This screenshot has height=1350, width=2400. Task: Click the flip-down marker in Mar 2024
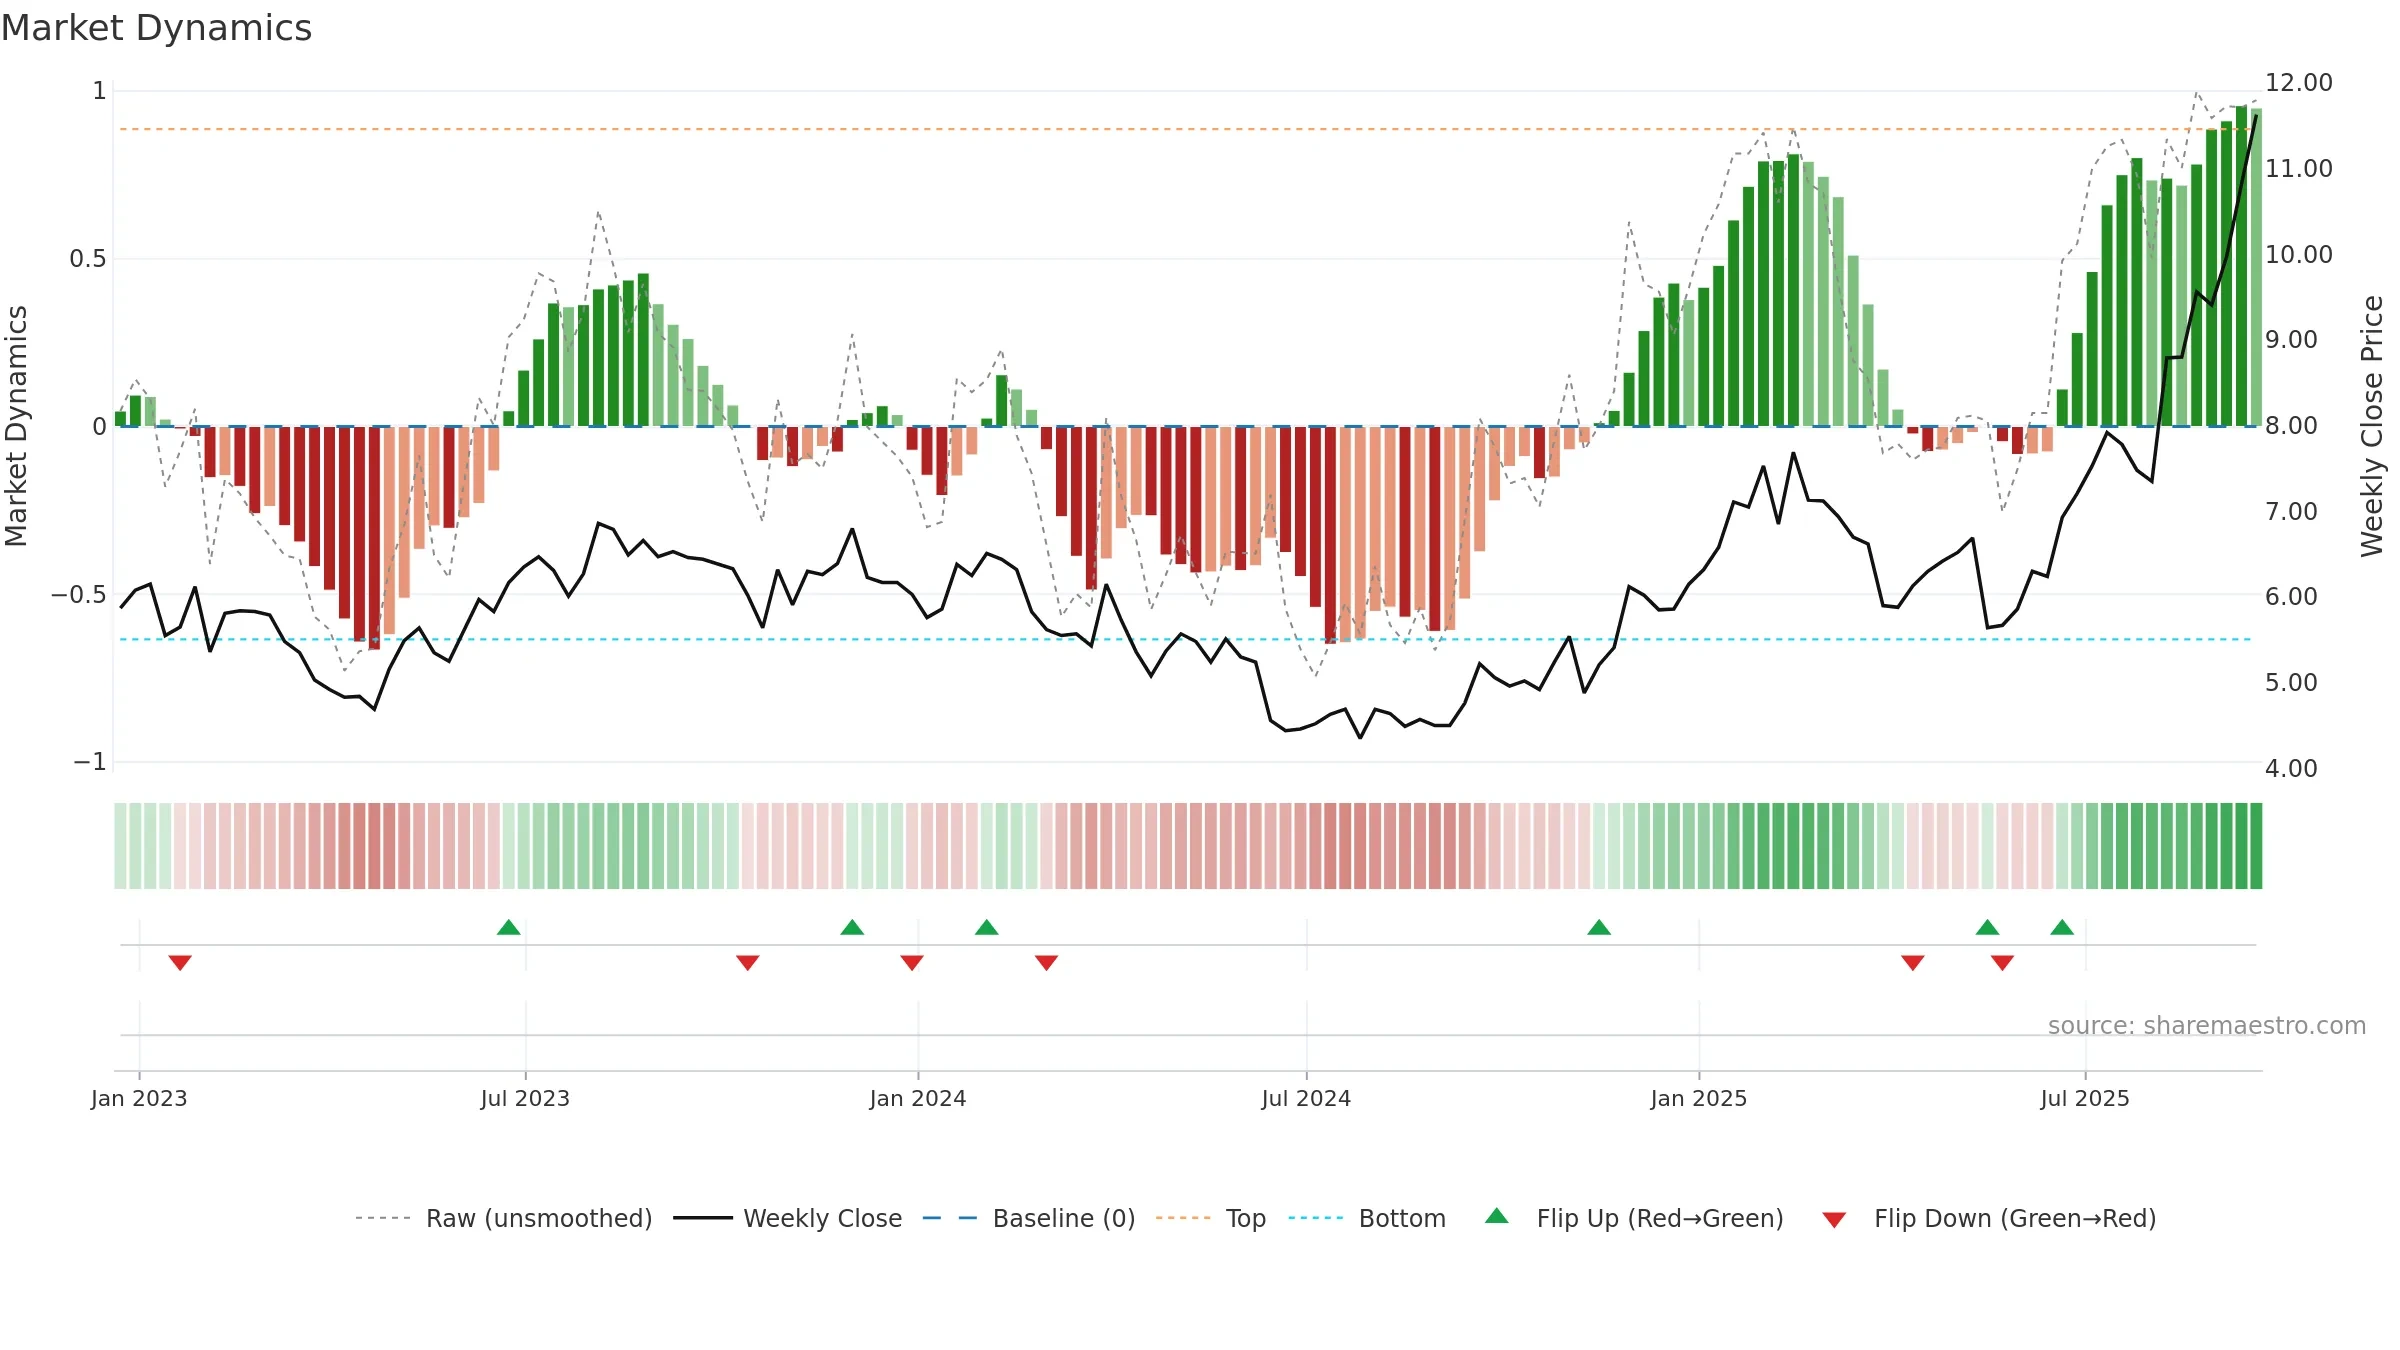click(x=1047, y=963)
